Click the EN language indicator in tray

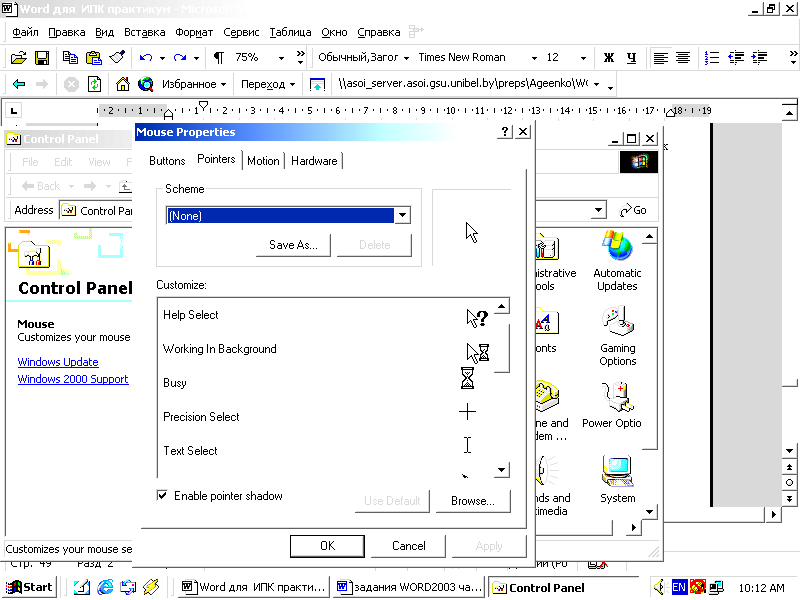(679, 587)
